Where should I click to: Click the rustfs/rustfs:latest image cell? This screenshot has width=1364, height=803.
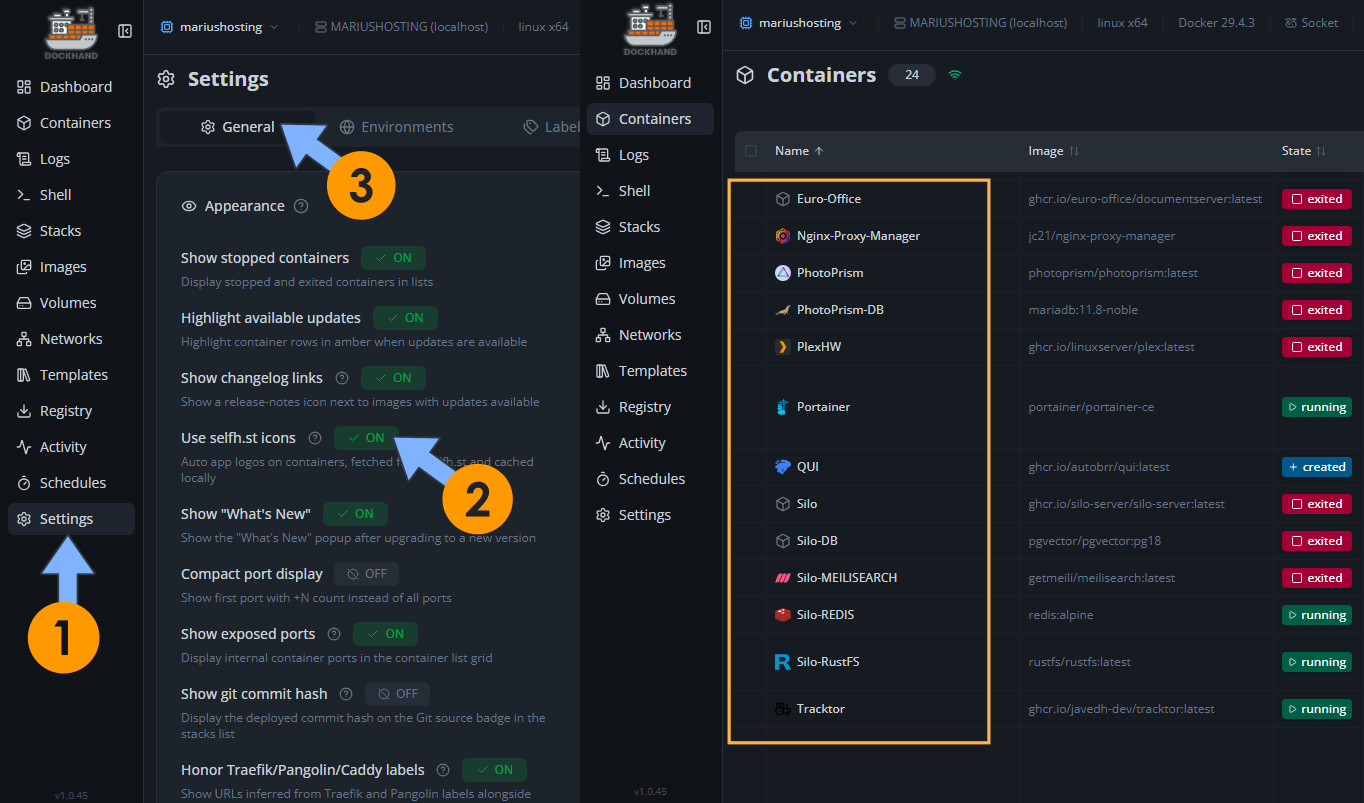point(1079,662)
